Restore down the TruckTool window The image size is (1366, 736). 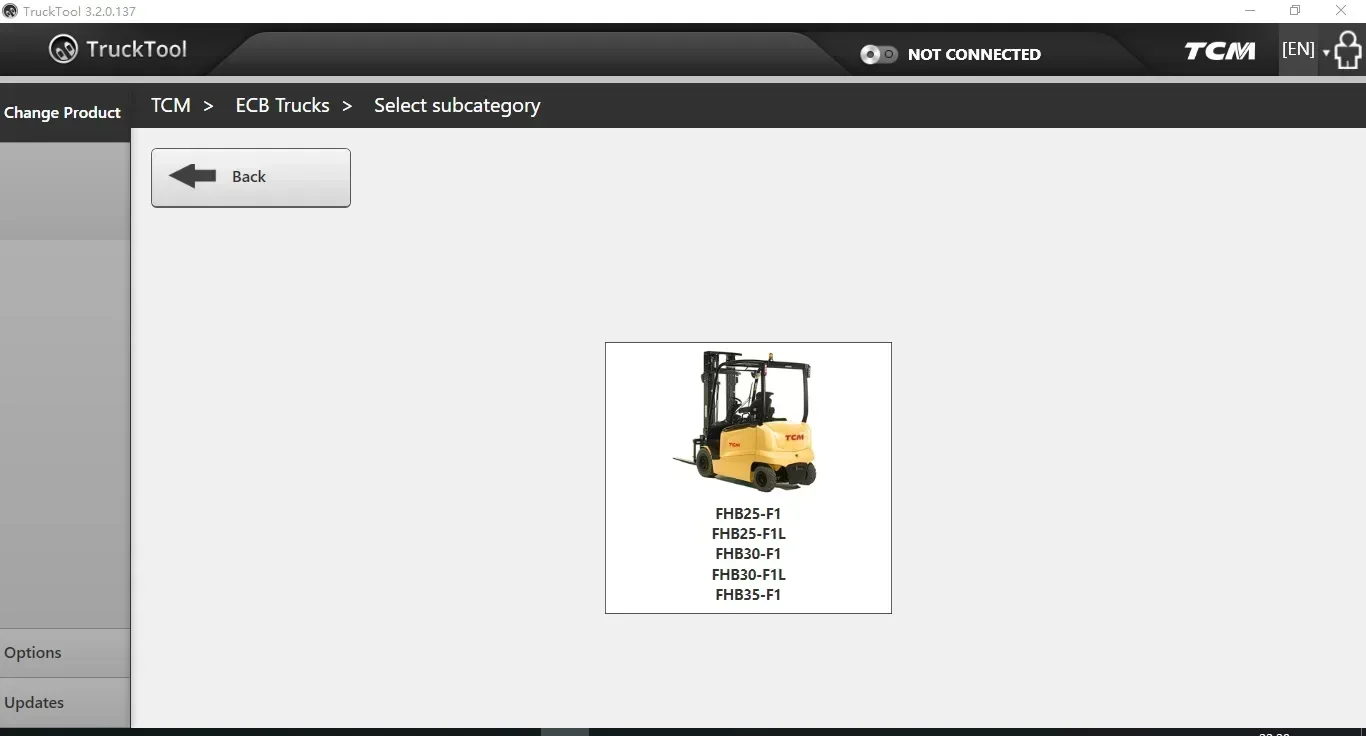point(1295,11)
